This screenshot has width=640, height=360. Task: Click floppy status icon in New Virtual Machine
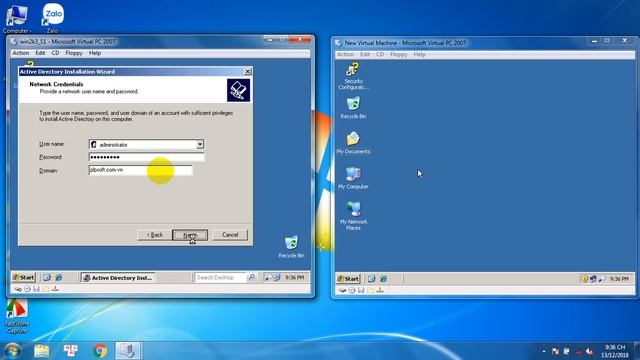[x=361, y=290]
